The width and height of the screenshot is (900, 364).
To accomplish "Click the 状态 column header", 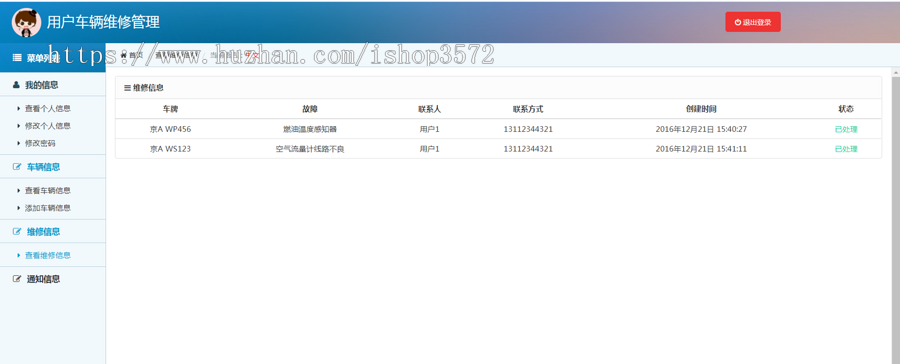I will pos(845,109).
